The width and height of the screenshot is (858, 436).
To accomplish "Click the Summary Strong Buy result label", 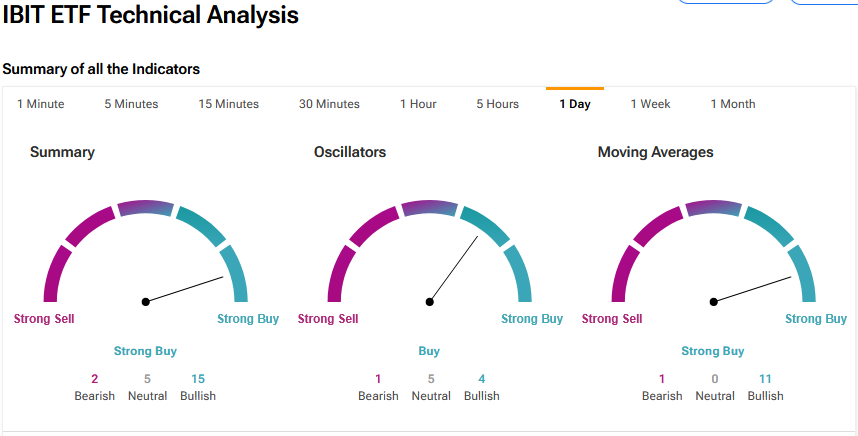I will 145,351.
